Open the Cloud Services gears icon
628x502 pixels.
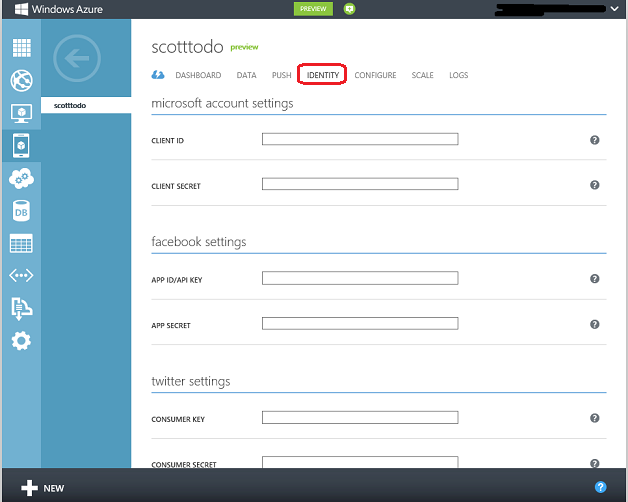point(22,178)
